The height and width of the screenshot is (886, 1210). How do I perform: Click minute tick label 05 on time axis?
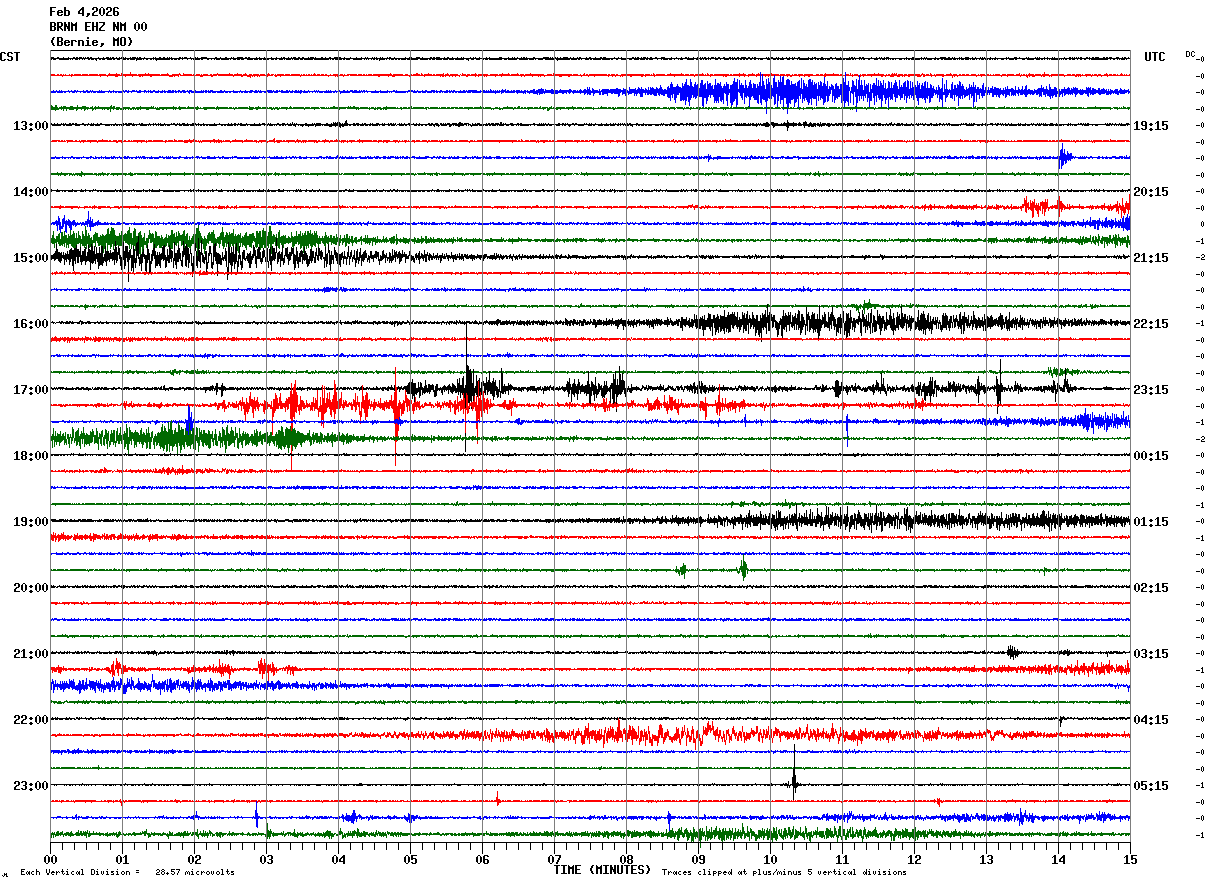pos(410,859)
